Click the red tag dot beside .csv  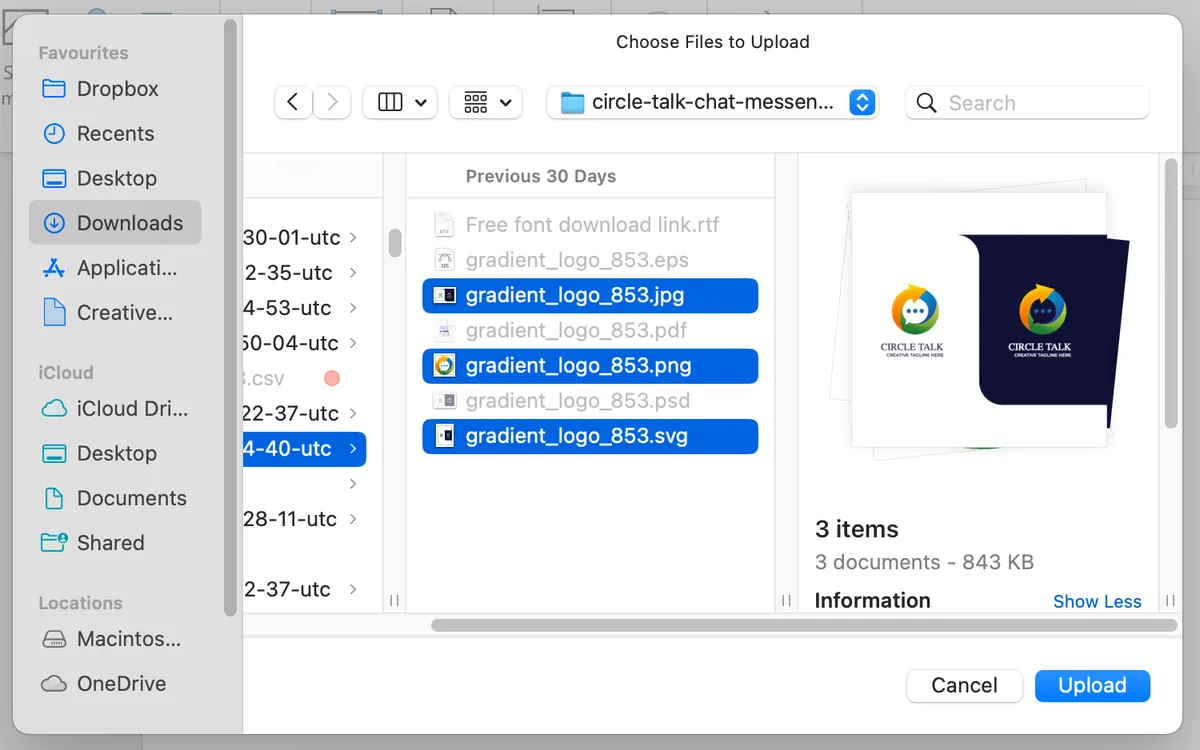[332, 378]
